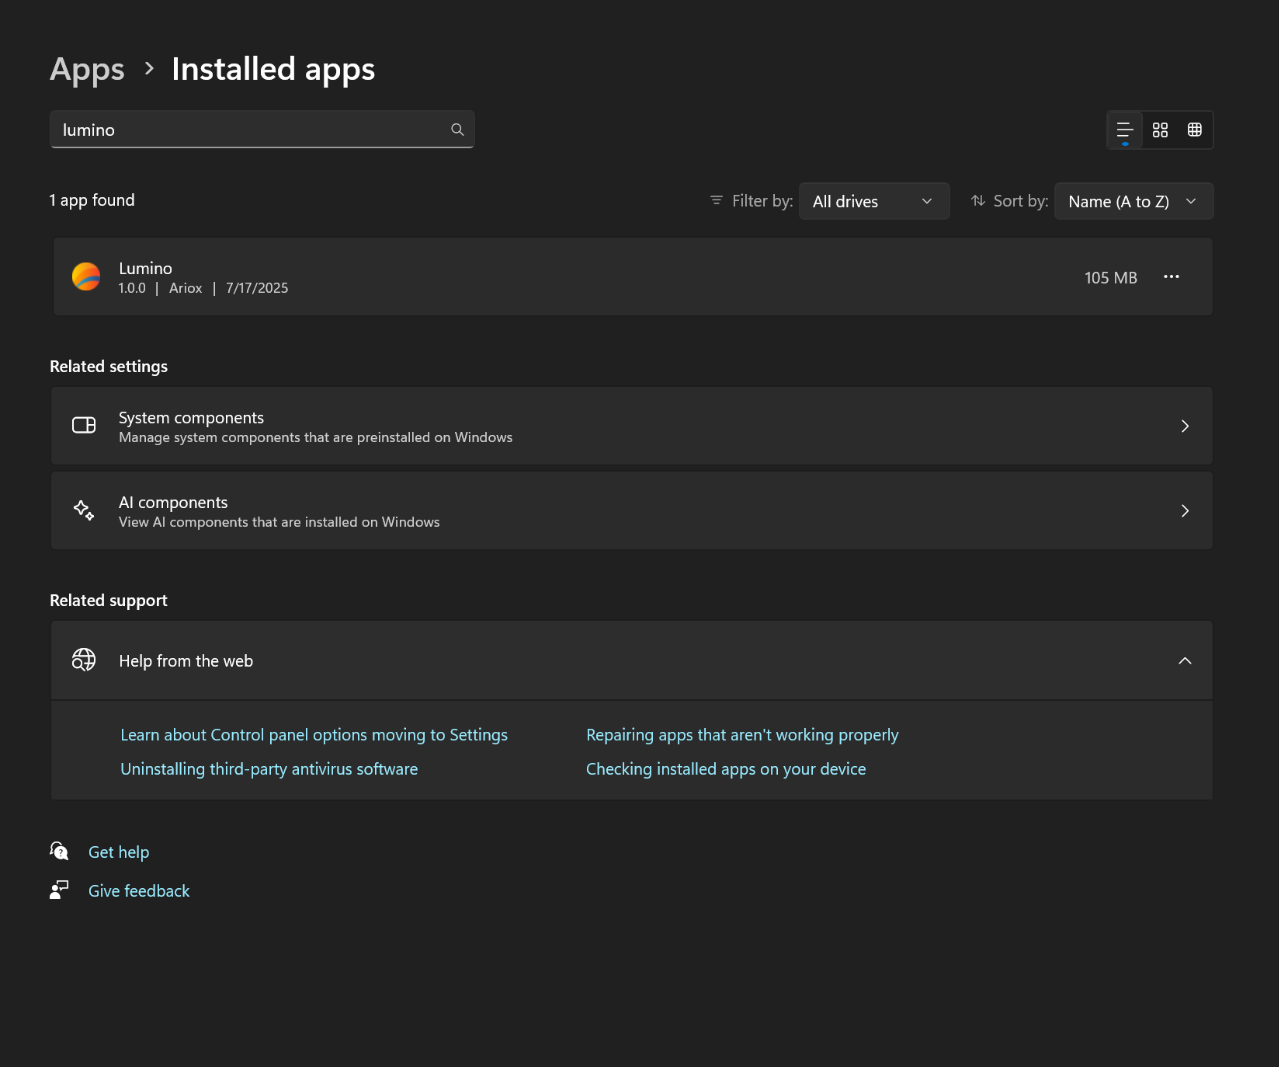Open Uninstalling third-party antivirus software link
Viewport: 1279px width, 1067px height.
(269, 769)
